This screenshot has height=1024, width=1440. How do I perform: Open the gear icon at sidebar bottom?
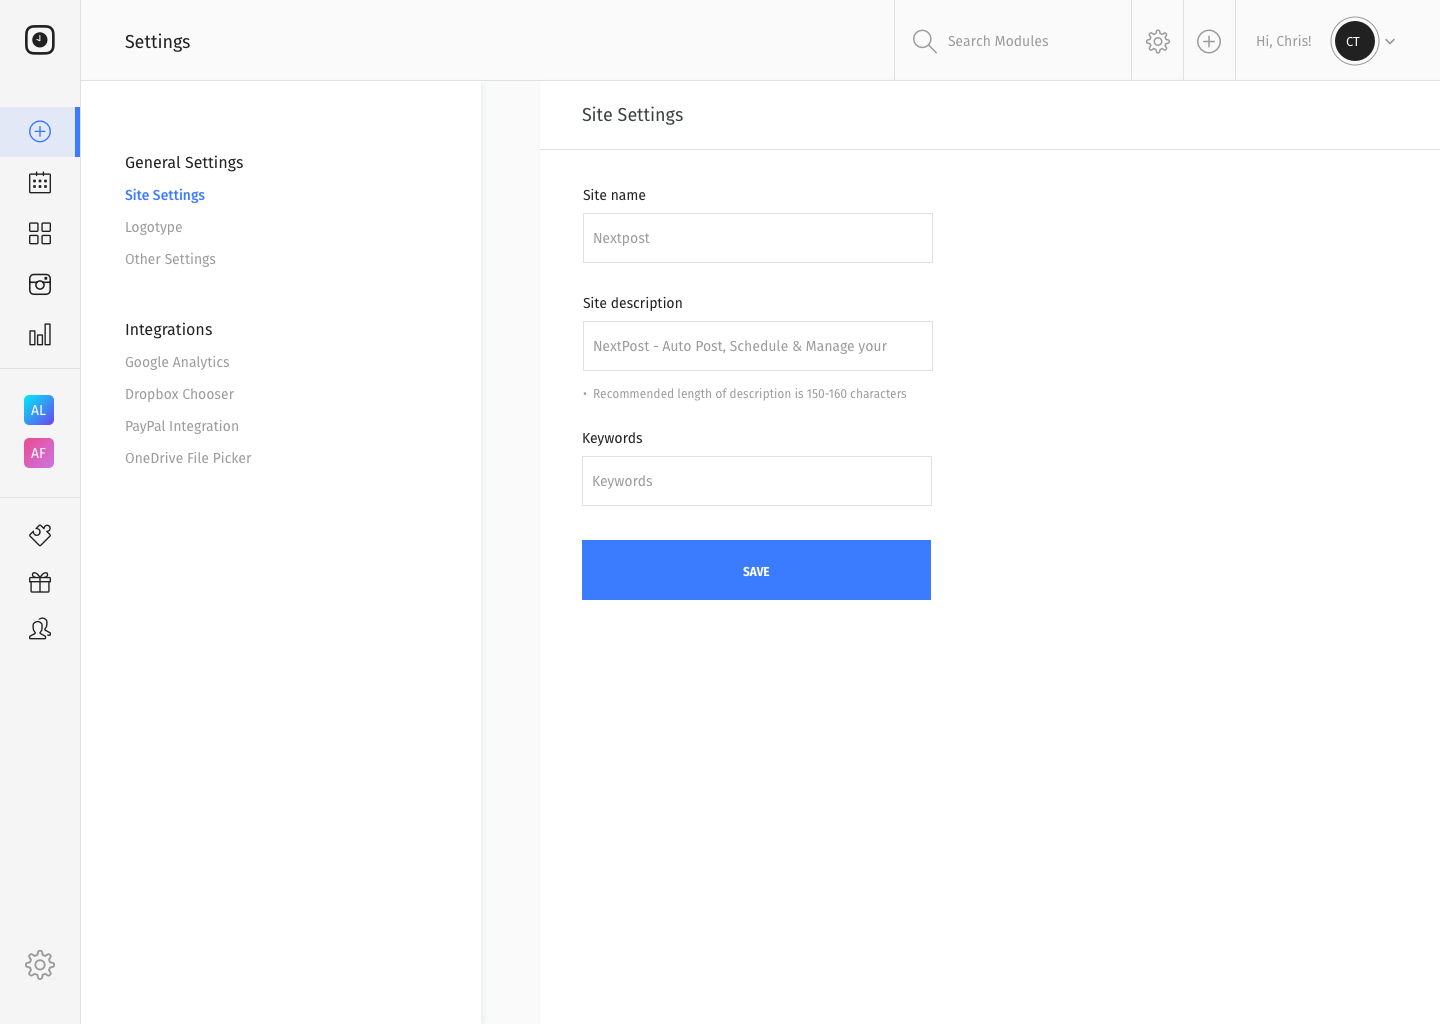[x=40, y=965]
